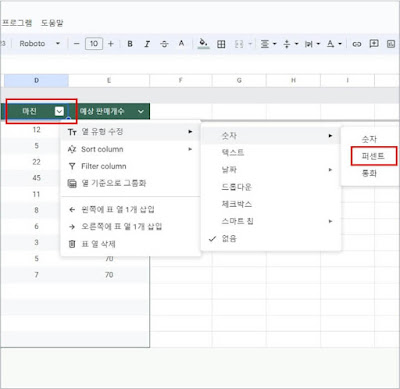Open horizontal align options
Image resolution: width=400 pixels, height=389 pixels.
[x=268, y=44]
